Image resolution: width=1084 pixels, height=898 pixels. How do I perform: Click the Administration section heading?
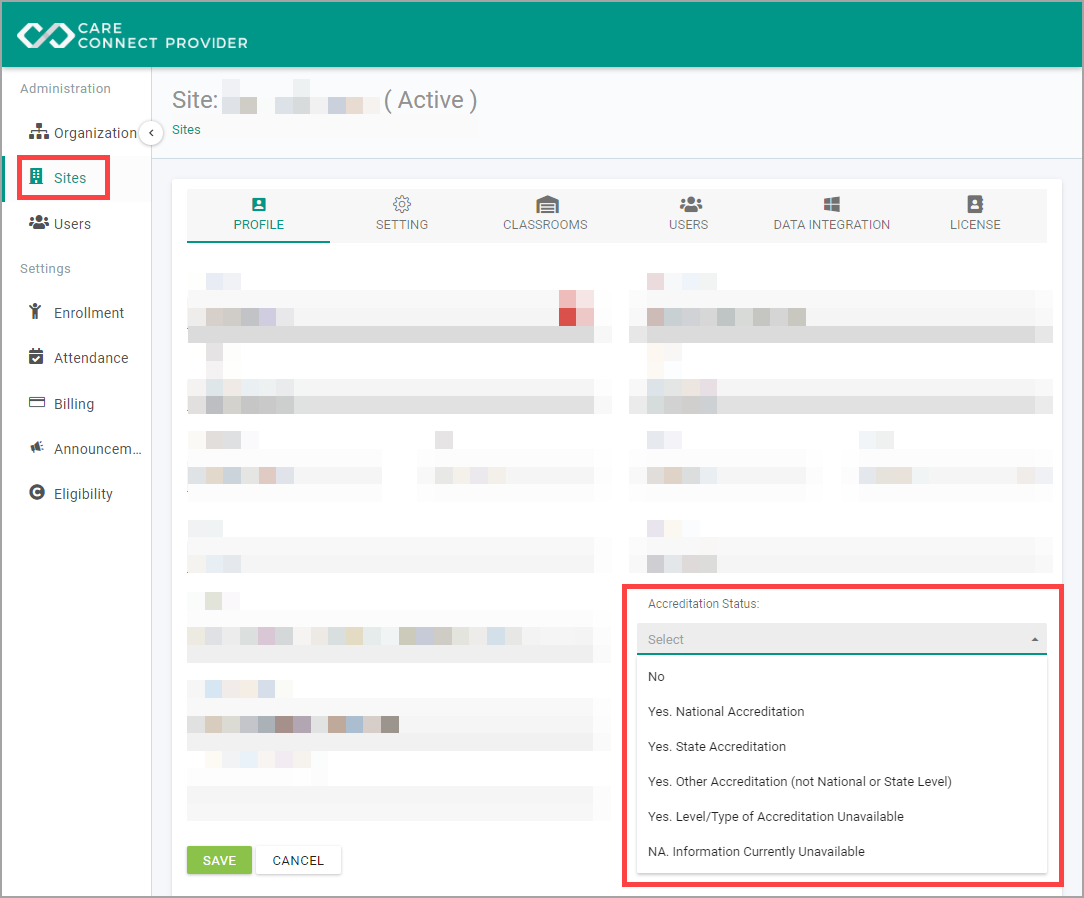click(x=65, y=88)
